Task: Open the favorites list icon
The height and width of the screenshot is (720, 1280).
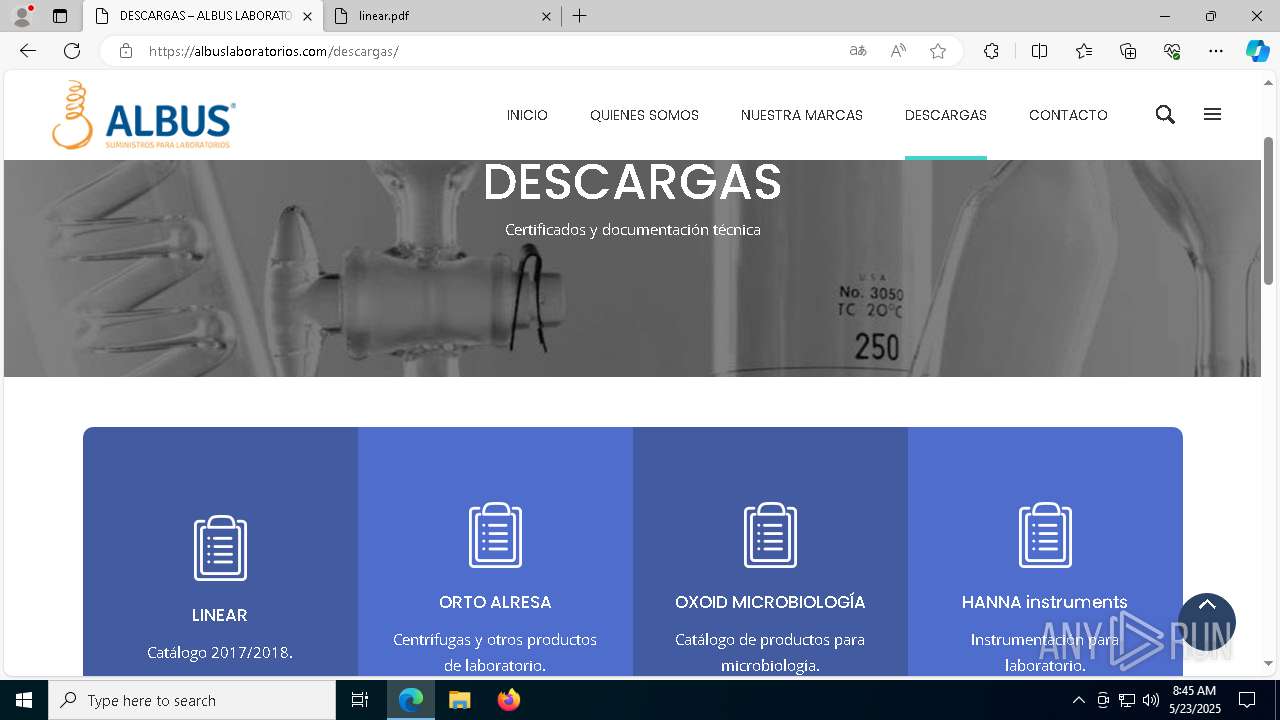Action: pyautogui.click(x=1084, y=51)
